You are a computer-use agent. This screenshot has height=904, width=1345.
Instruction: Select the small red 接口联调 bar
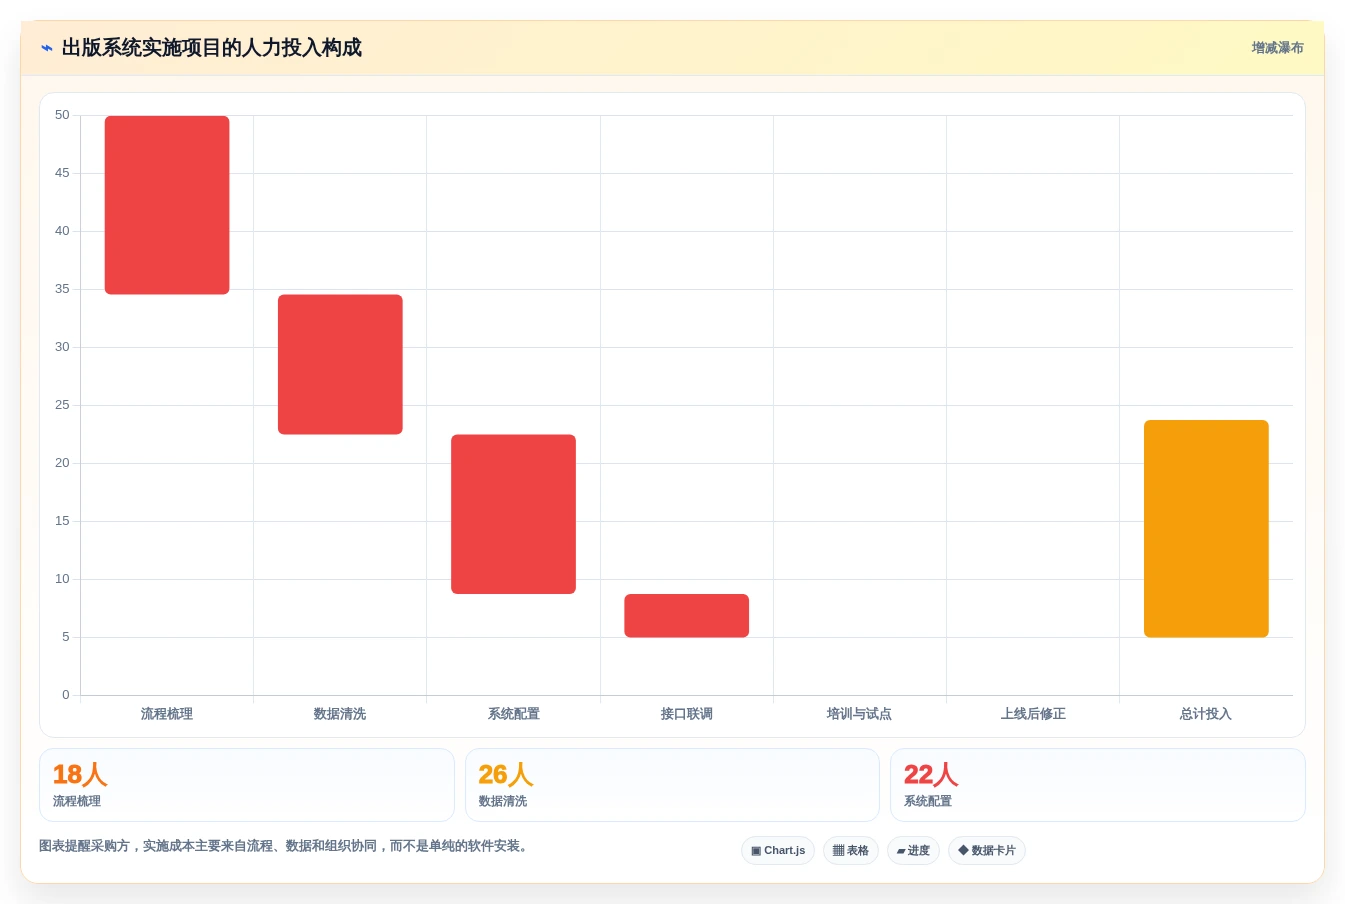coord(687,615)
